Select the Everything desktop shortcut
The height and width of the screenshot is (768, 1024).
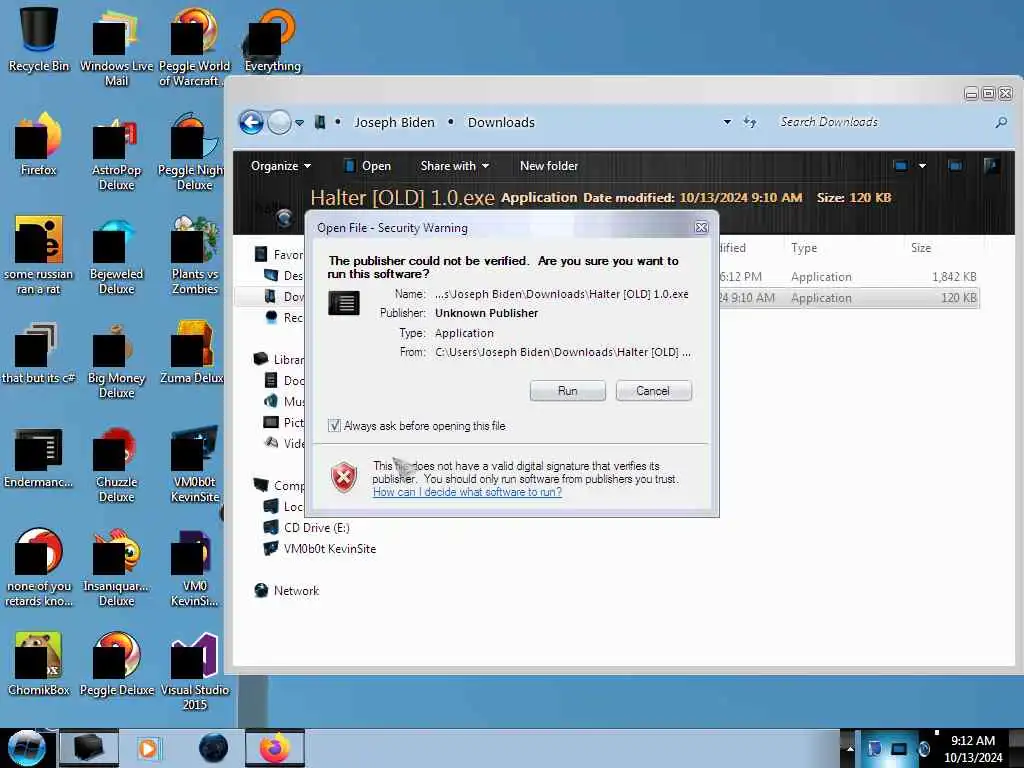tap(272, 39)
